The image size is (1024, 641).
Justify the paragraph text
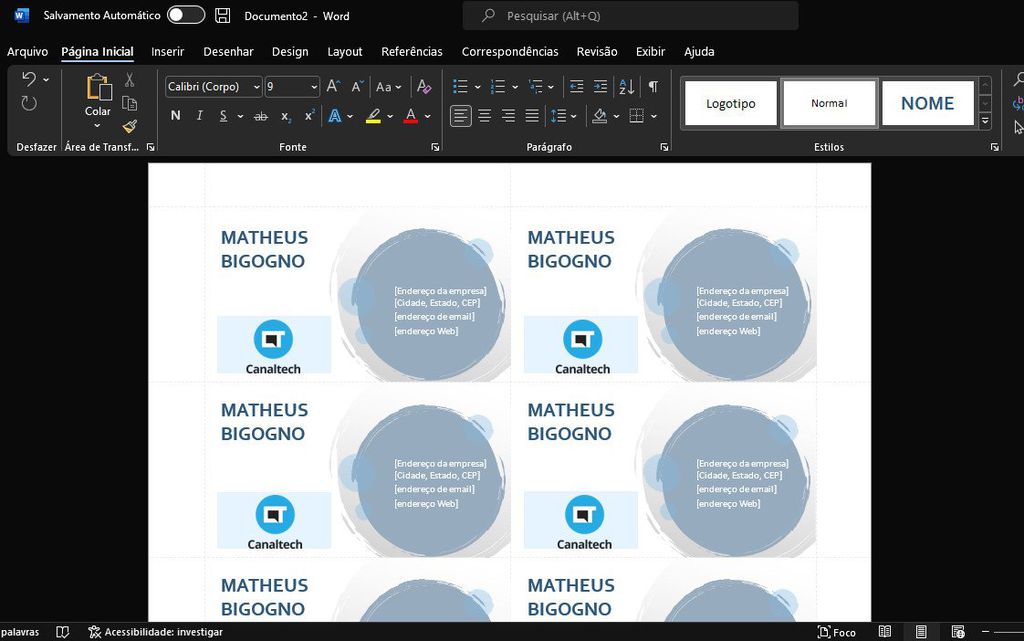[x=532, y=116]
